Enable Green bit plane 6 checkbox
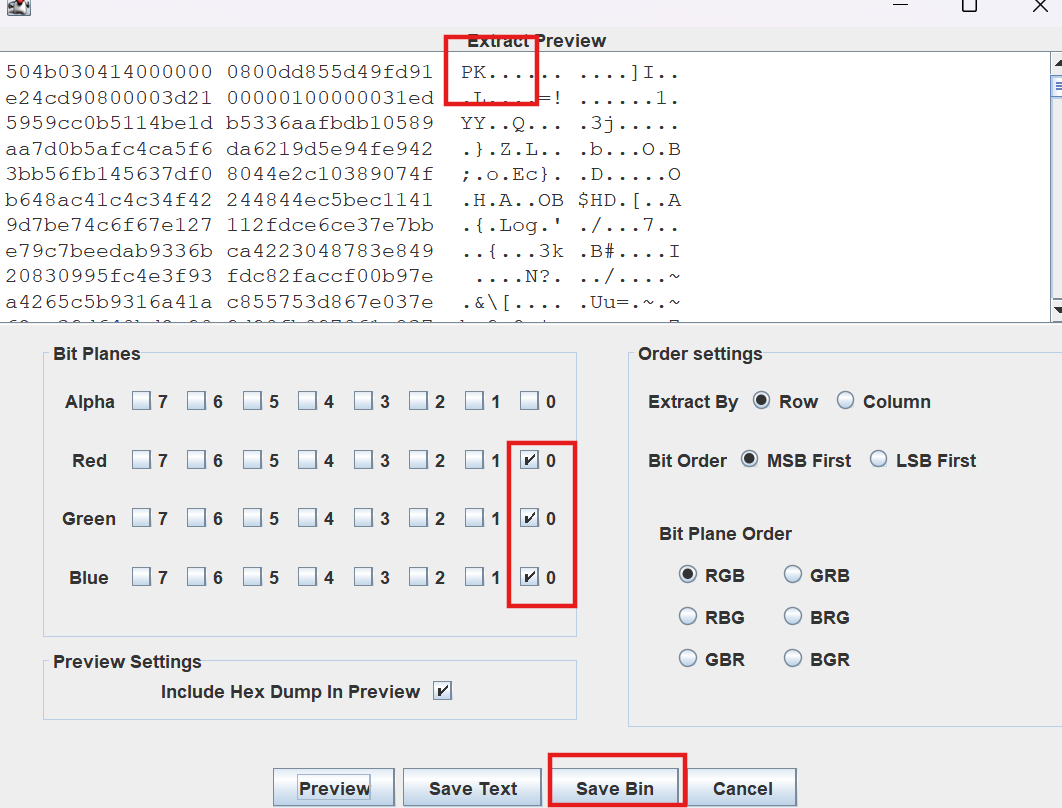Viewport: 1062px width, 808px height. tap(196, 518)
